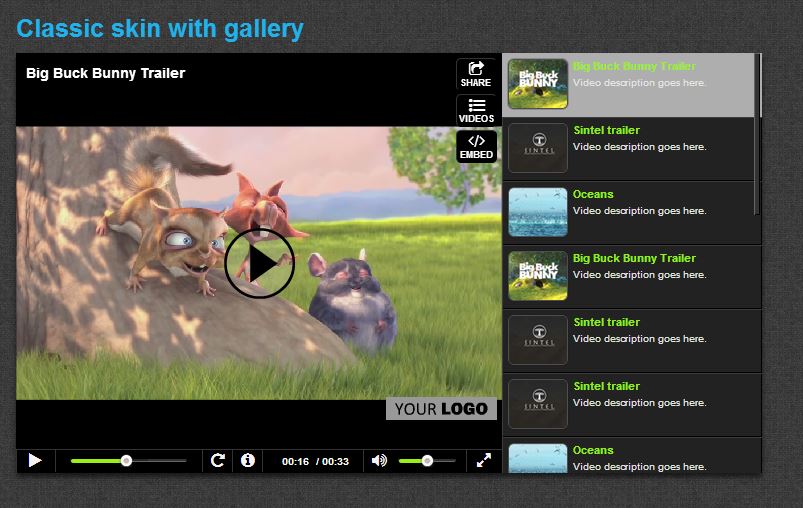Click the first Sintel trailer thumbnail
The image size is (803, 508).
(538, 148)
